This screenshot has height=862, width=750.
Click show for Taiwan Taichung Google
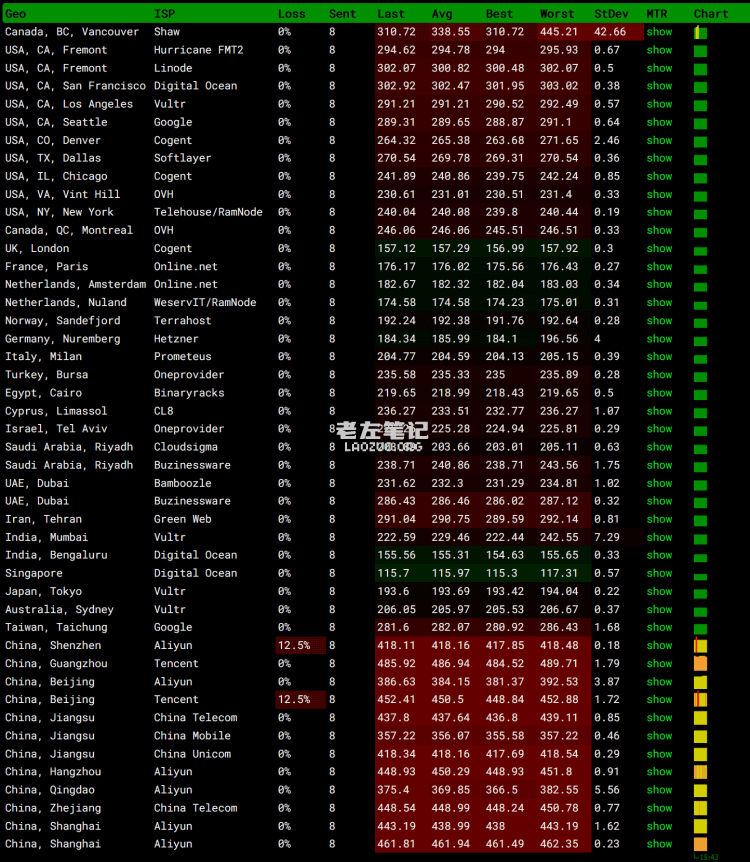659,627
